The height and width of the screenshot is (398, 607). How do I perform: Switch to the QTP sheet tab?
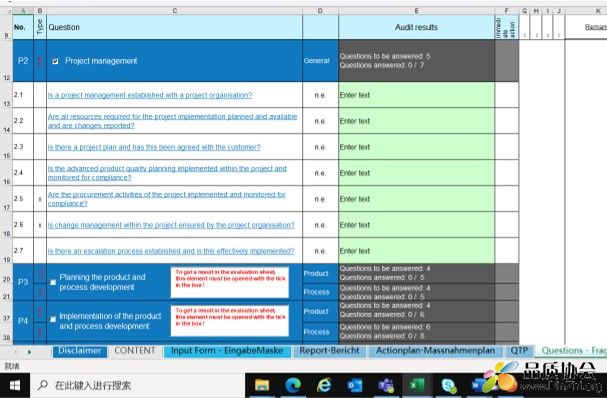(519, 351)
